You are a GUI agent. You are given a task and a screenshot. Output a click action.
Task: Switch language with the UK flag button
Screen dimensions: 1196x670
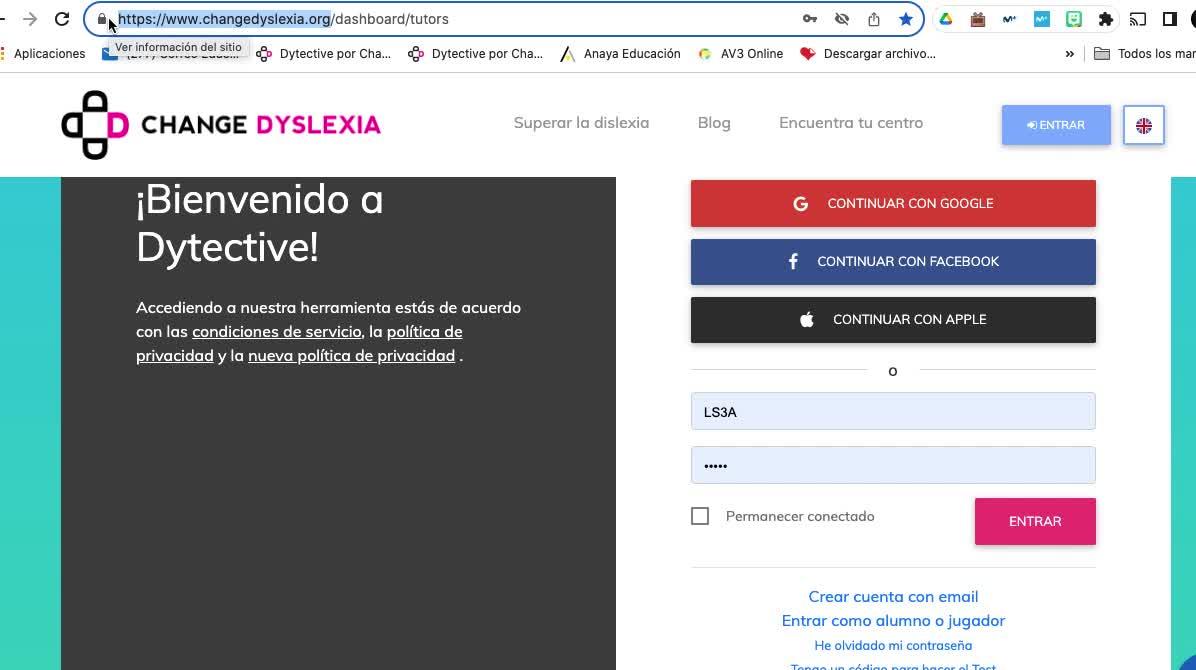point(1143,125)
